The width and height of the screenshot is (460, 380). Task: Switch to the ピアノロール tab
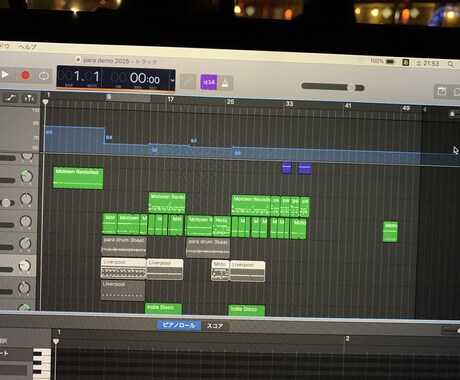click(179, 325)
